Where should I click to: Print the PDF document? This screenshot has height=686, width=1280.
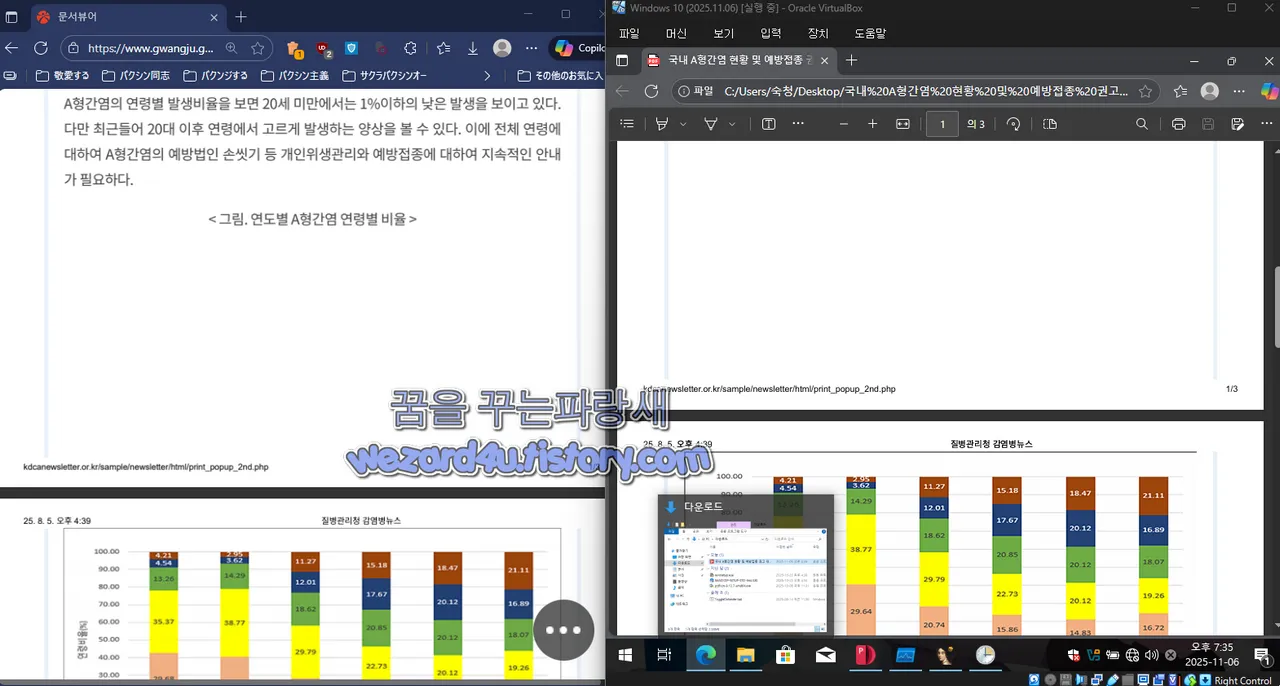(x=1178, y=124)
